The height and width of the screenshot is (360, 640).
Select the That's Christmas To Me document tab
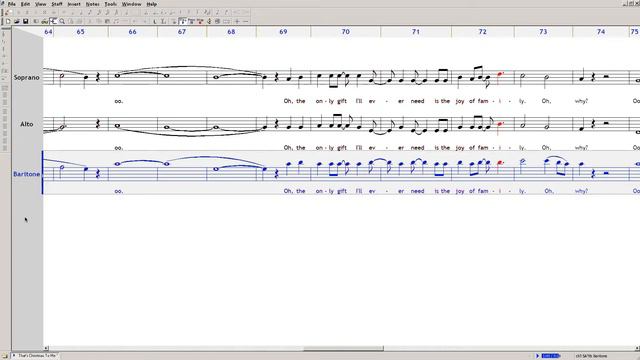coord(35,356)
